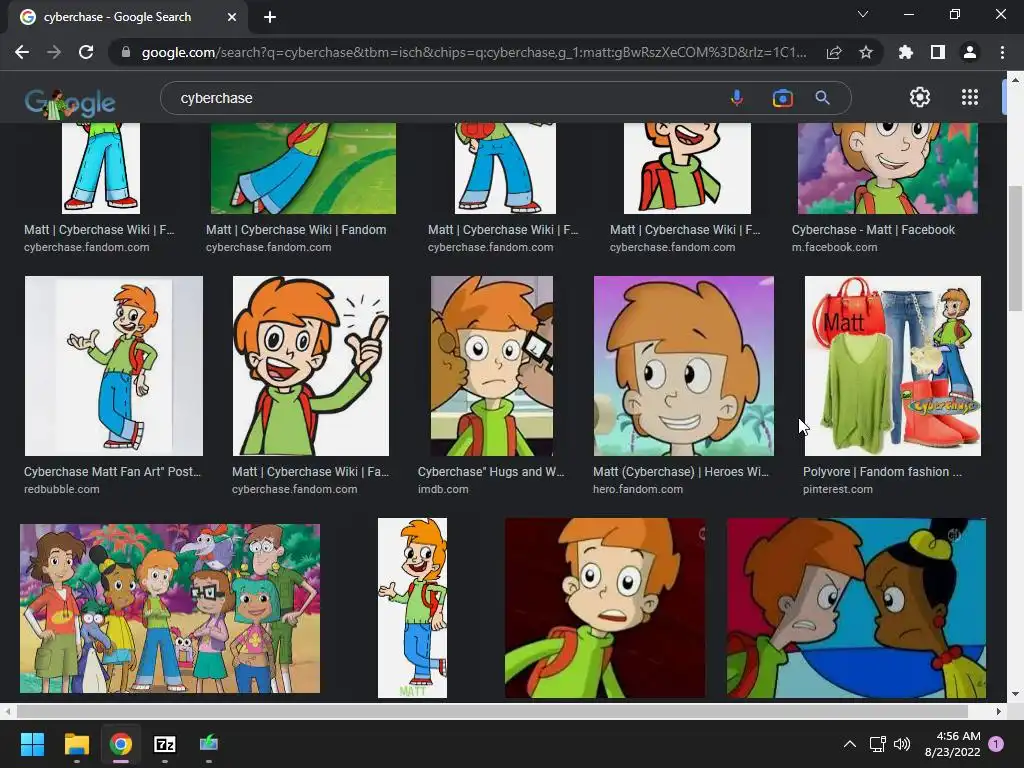Screen dimensions: 1024x768
Task: Open the imdb.com source link
Action: [443, 489]
